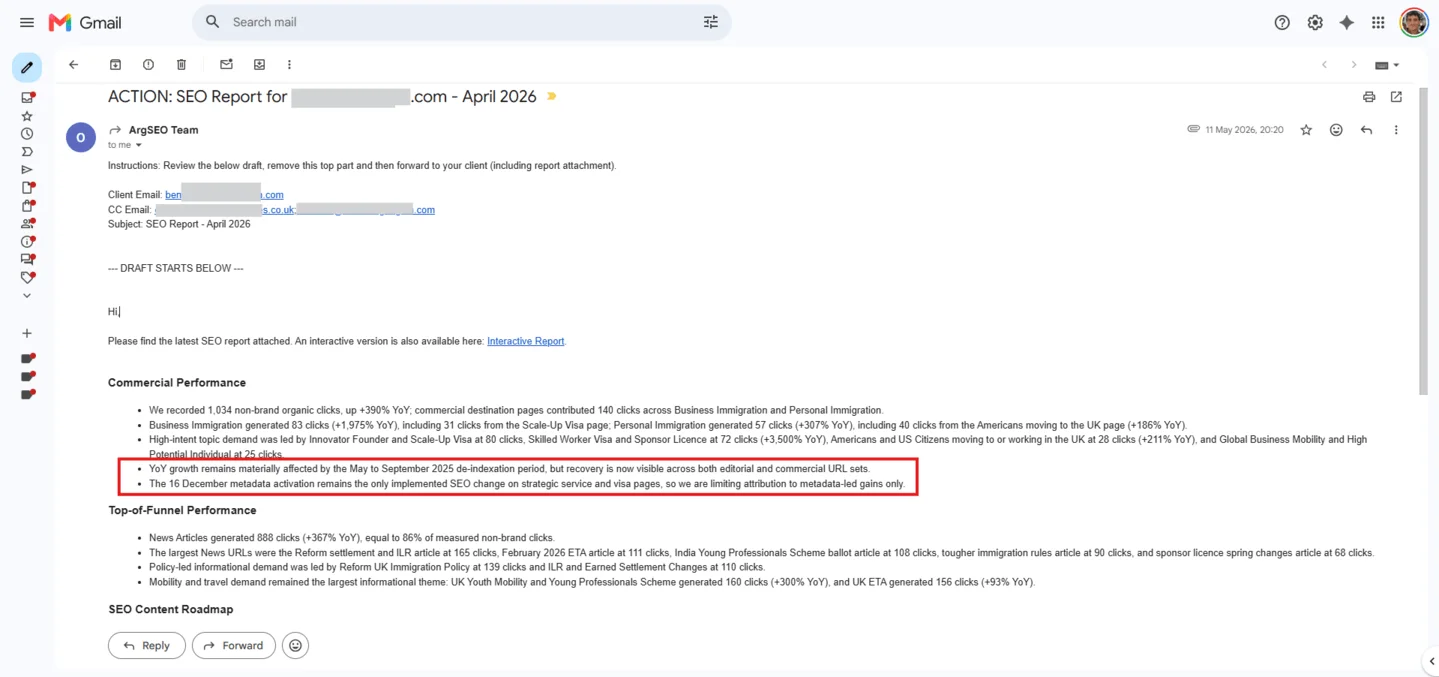
Task: Mark this email as unread
Action: tap(226, 64)
